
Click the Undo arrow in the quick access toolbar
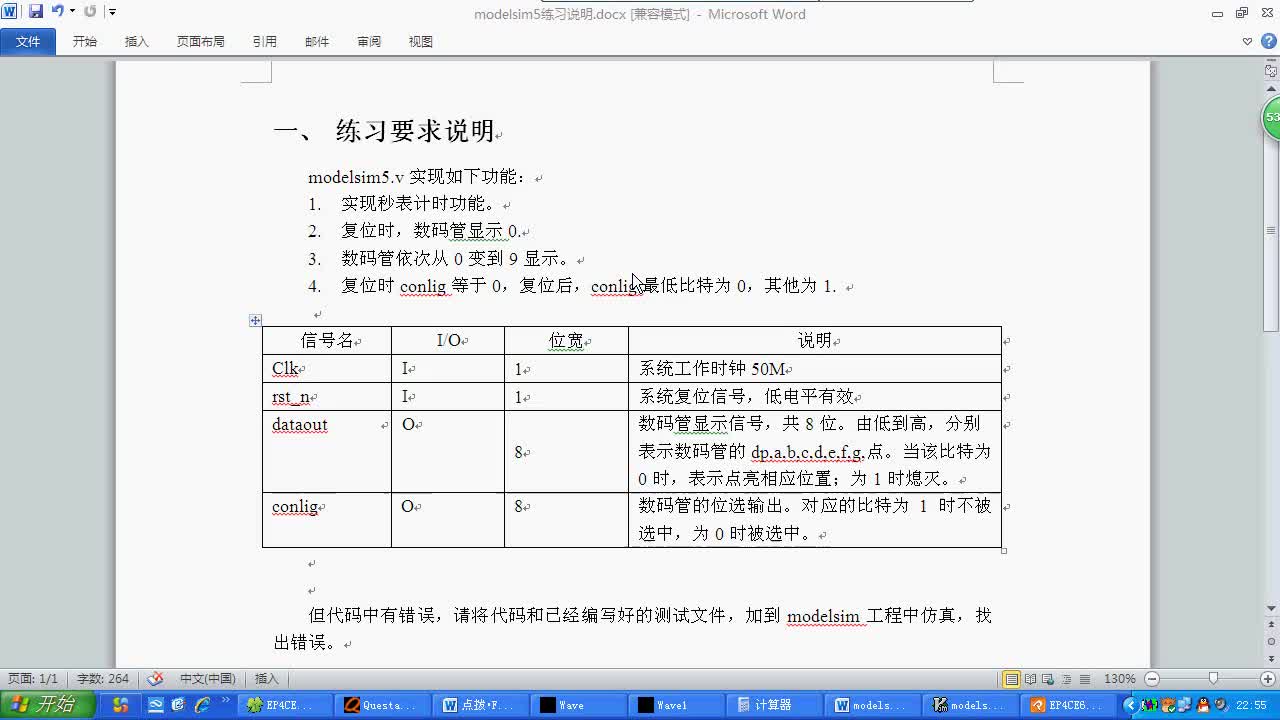tap(57, 11)
